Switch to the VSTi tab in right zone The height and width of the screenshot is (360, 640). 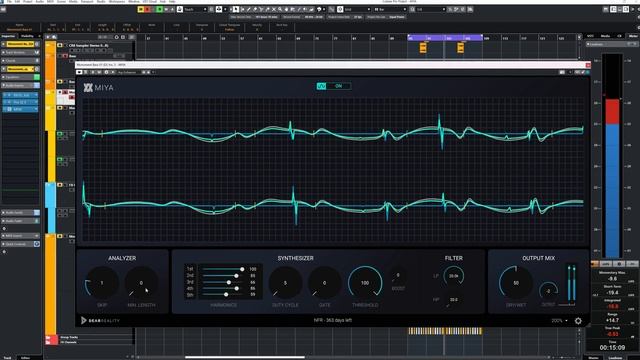[x=591, y=36]
